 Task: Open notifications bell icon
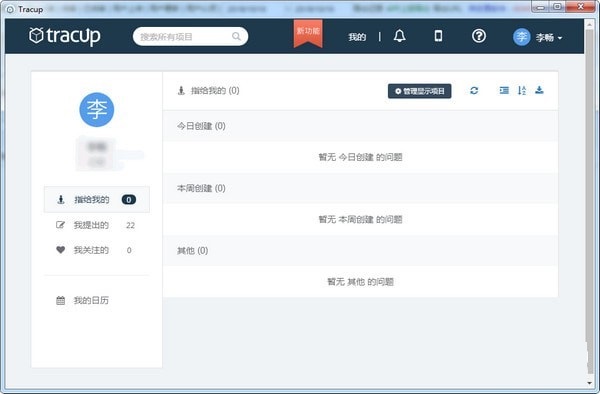pos(399,36)
